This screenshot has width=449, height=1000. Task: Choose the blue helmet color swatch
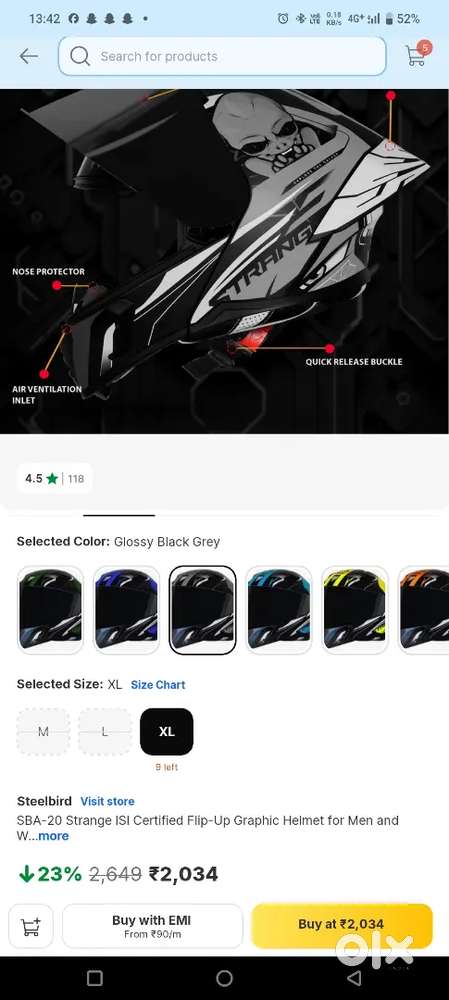[126, 610]
